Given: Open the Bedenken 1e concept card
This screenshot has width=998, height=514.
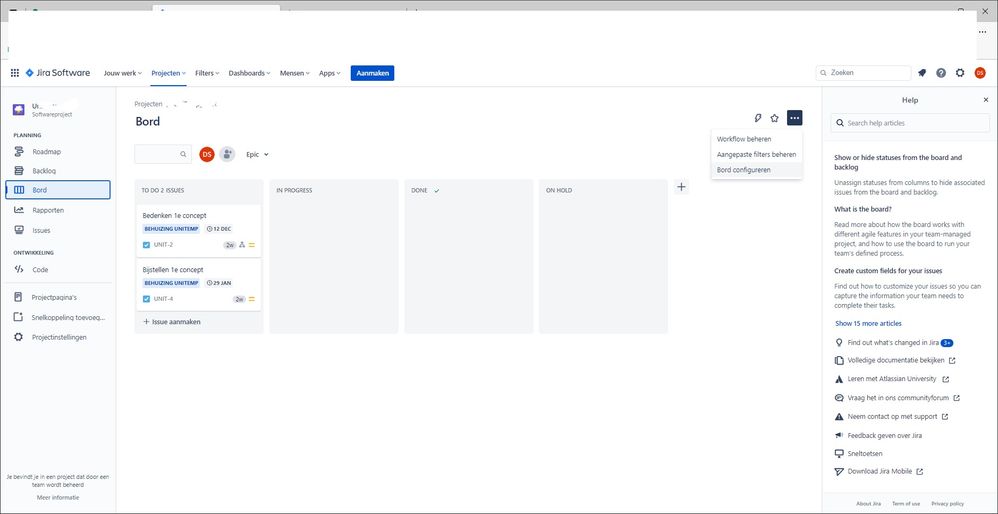Looking at the screenshot, I should (x=199, y=230).
